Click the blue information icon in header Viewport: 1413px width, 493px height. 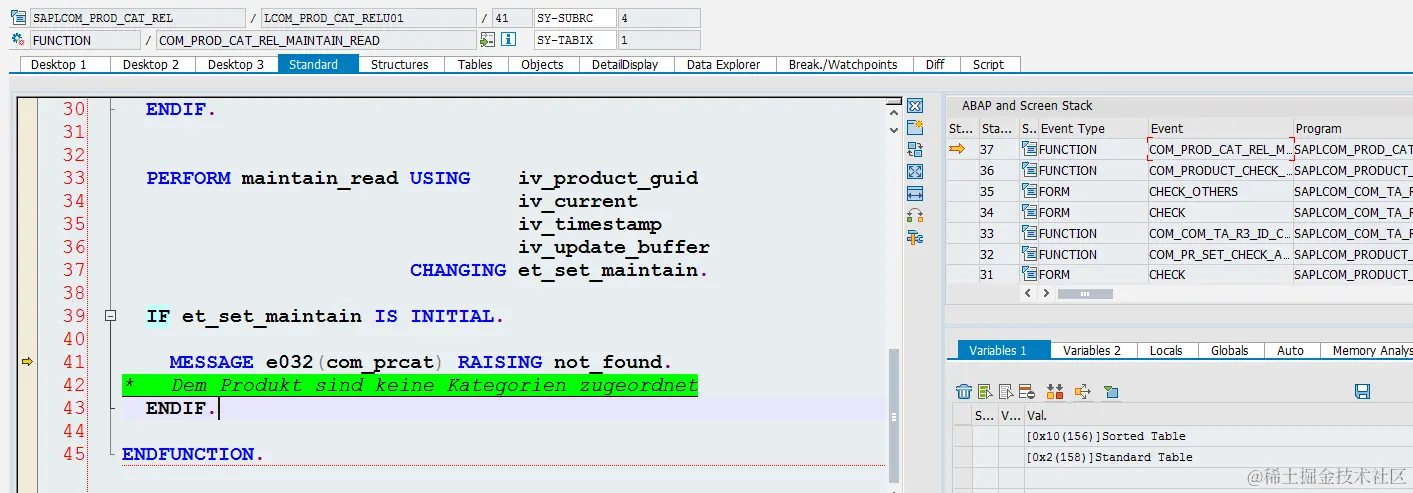[x=508, y=40]
